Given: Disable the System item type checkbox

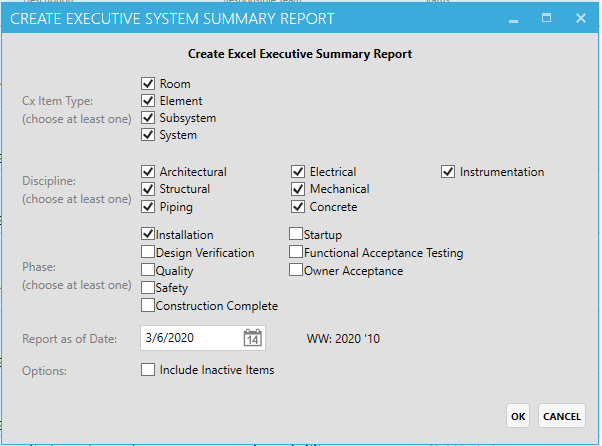Looking at the screenshot, I should tap(148, 135).
